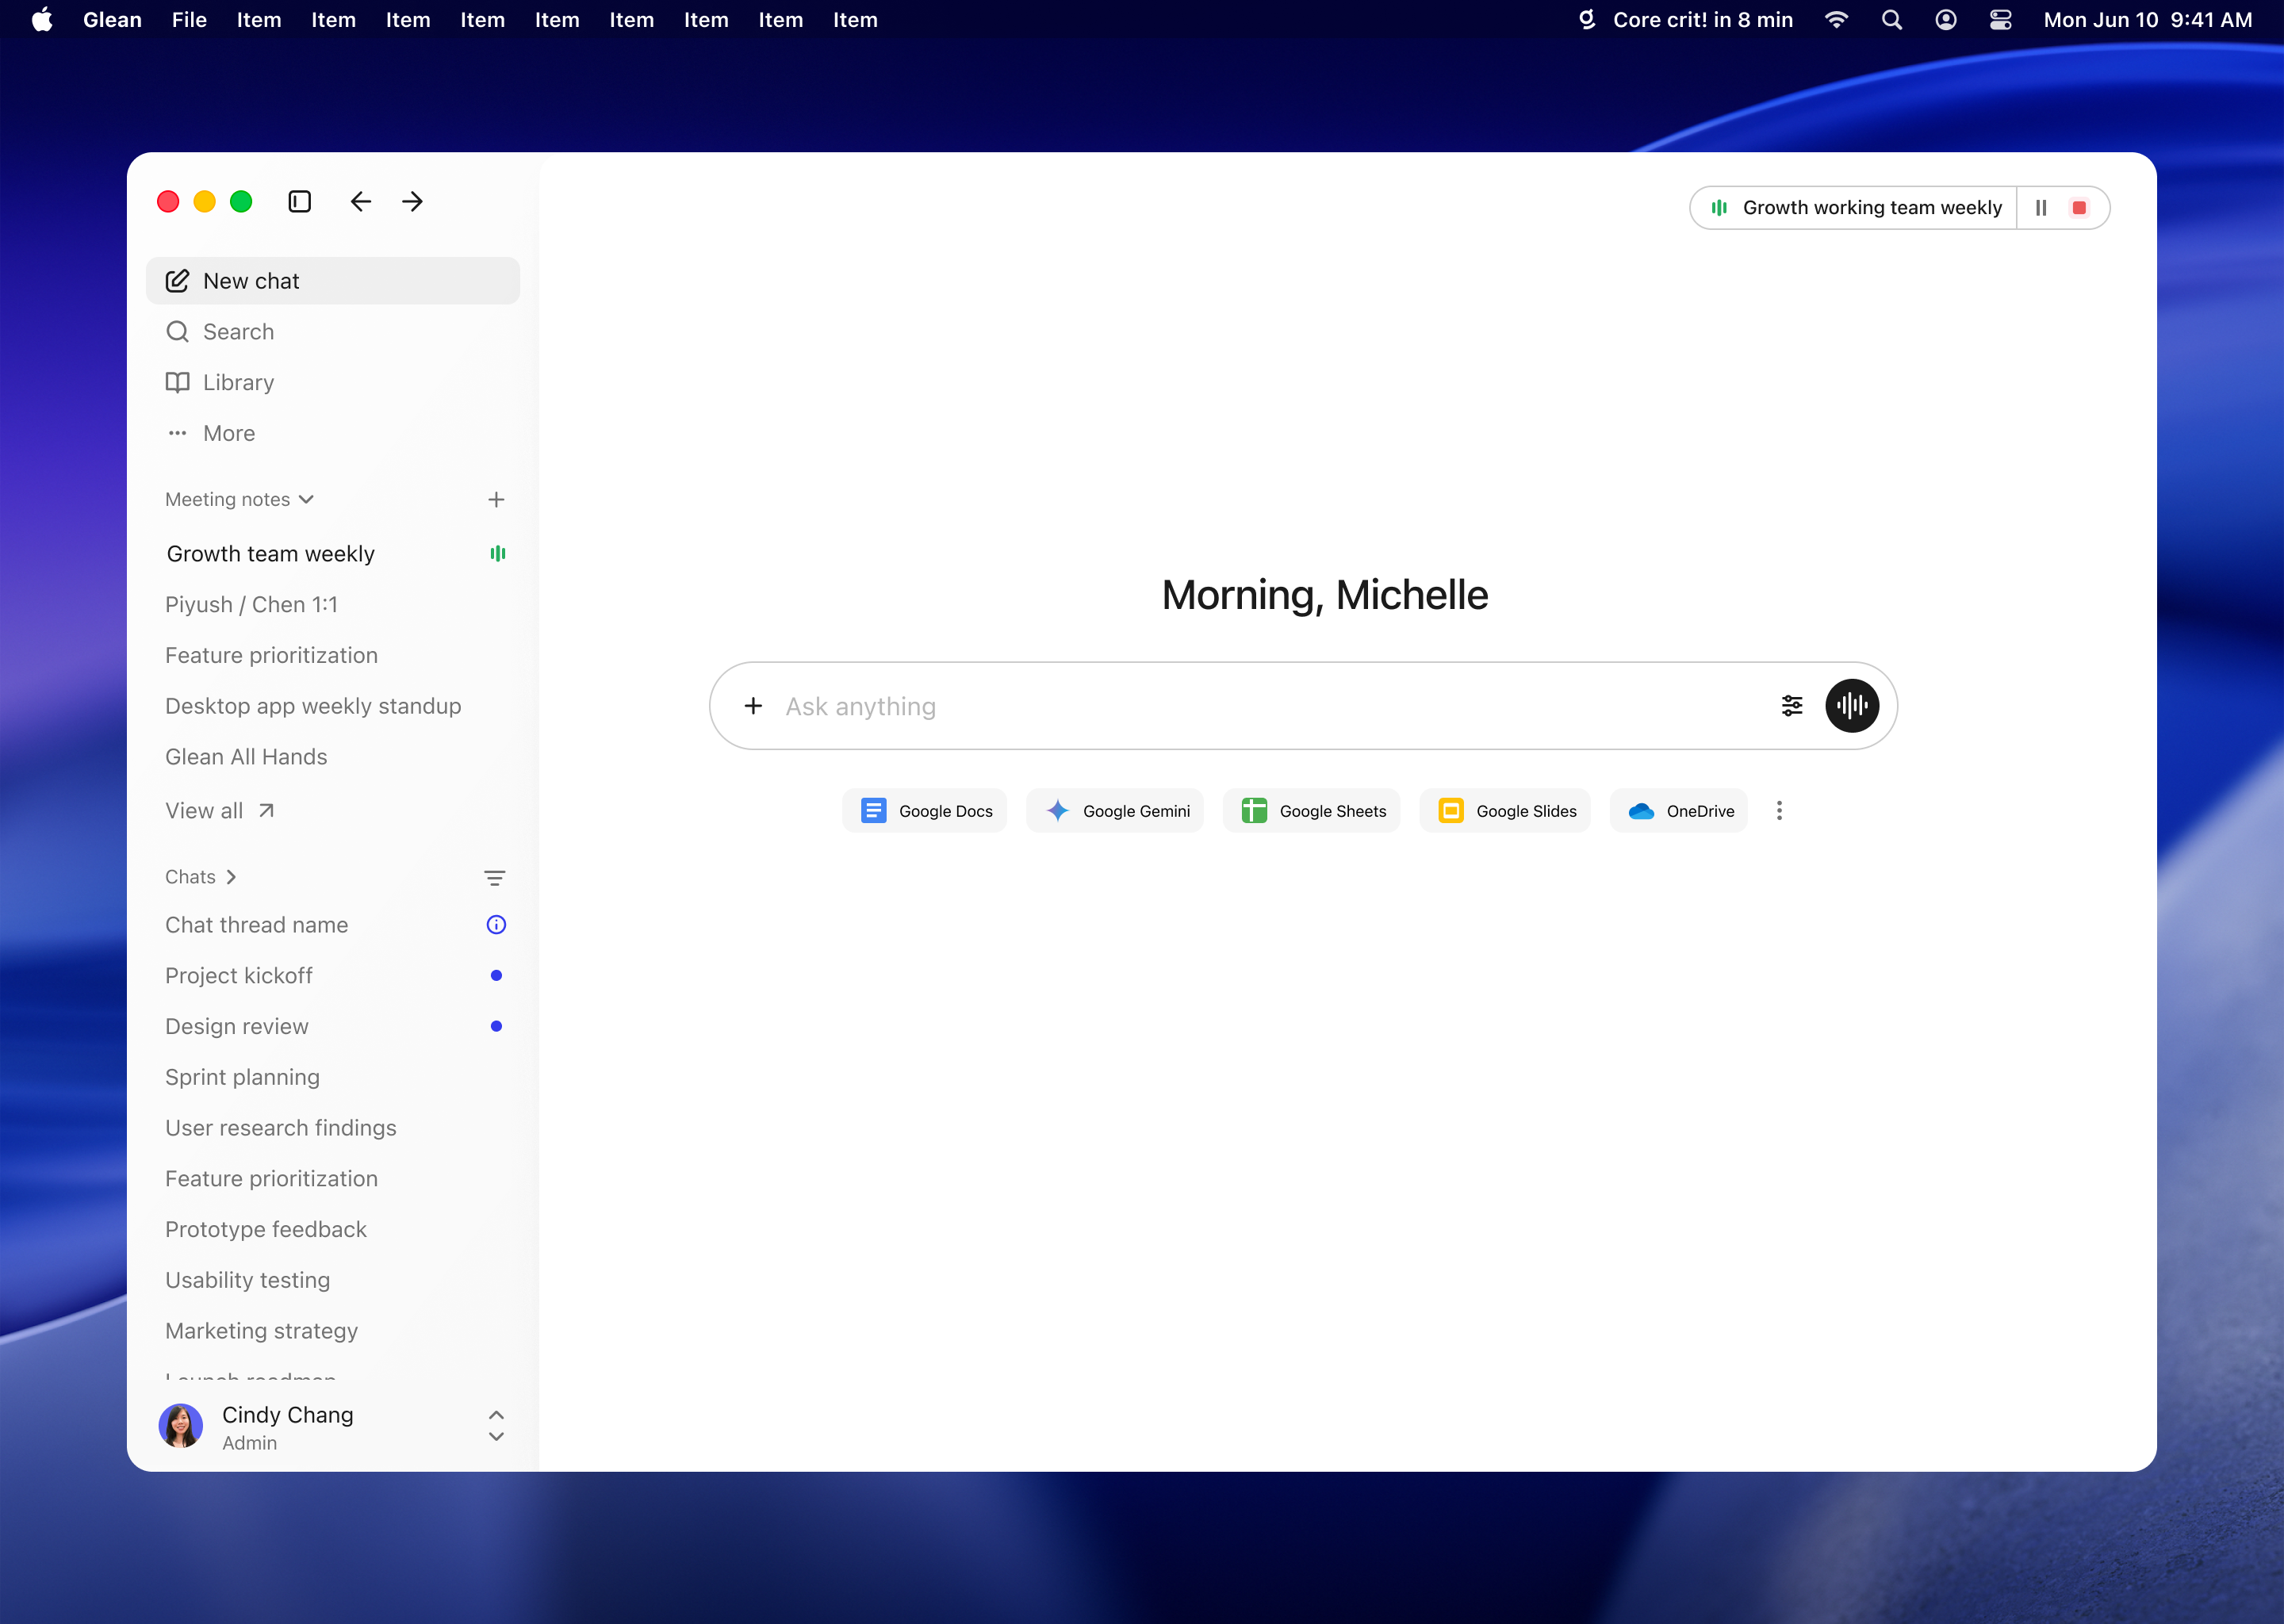
Task: Open the Library section
Action: pyautogui.click(x=333, y=382)
